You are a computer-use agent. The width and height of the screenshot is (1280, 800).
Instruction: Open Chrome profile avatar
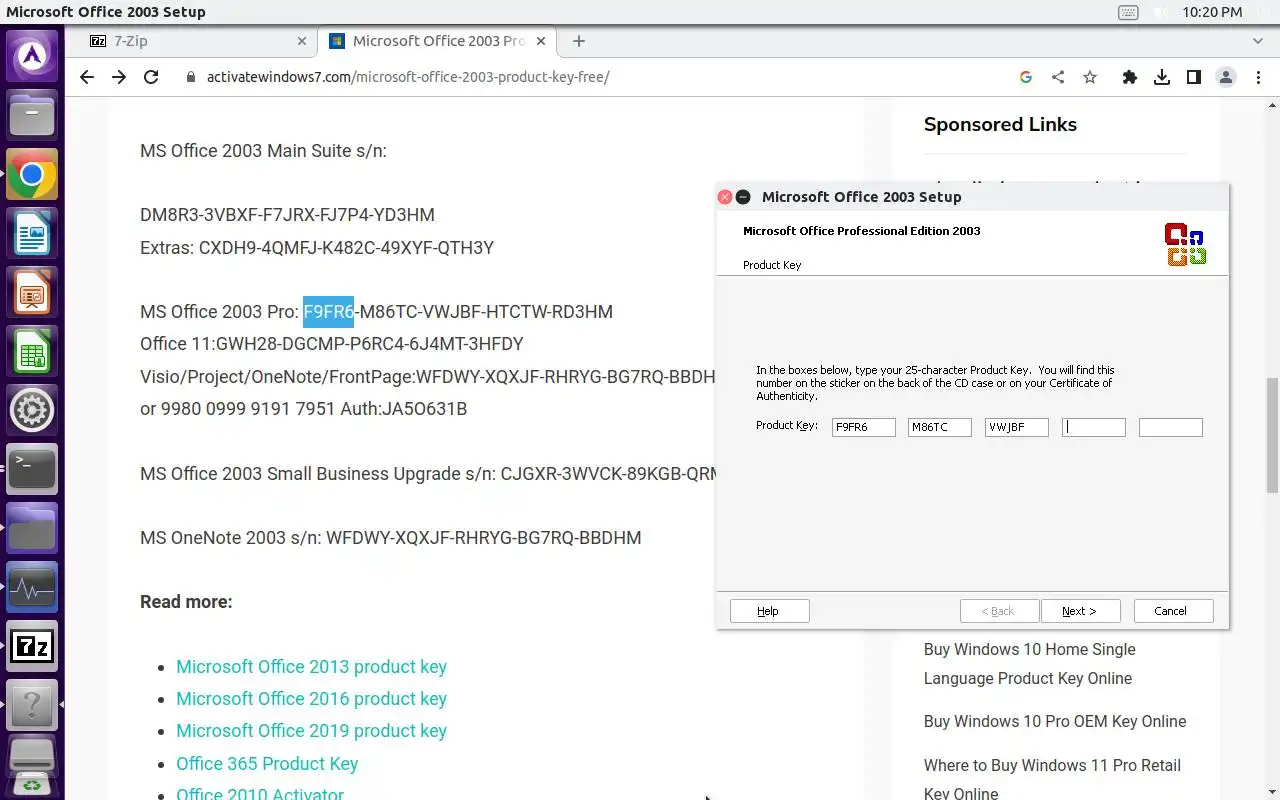click(x=1226, y=77)
